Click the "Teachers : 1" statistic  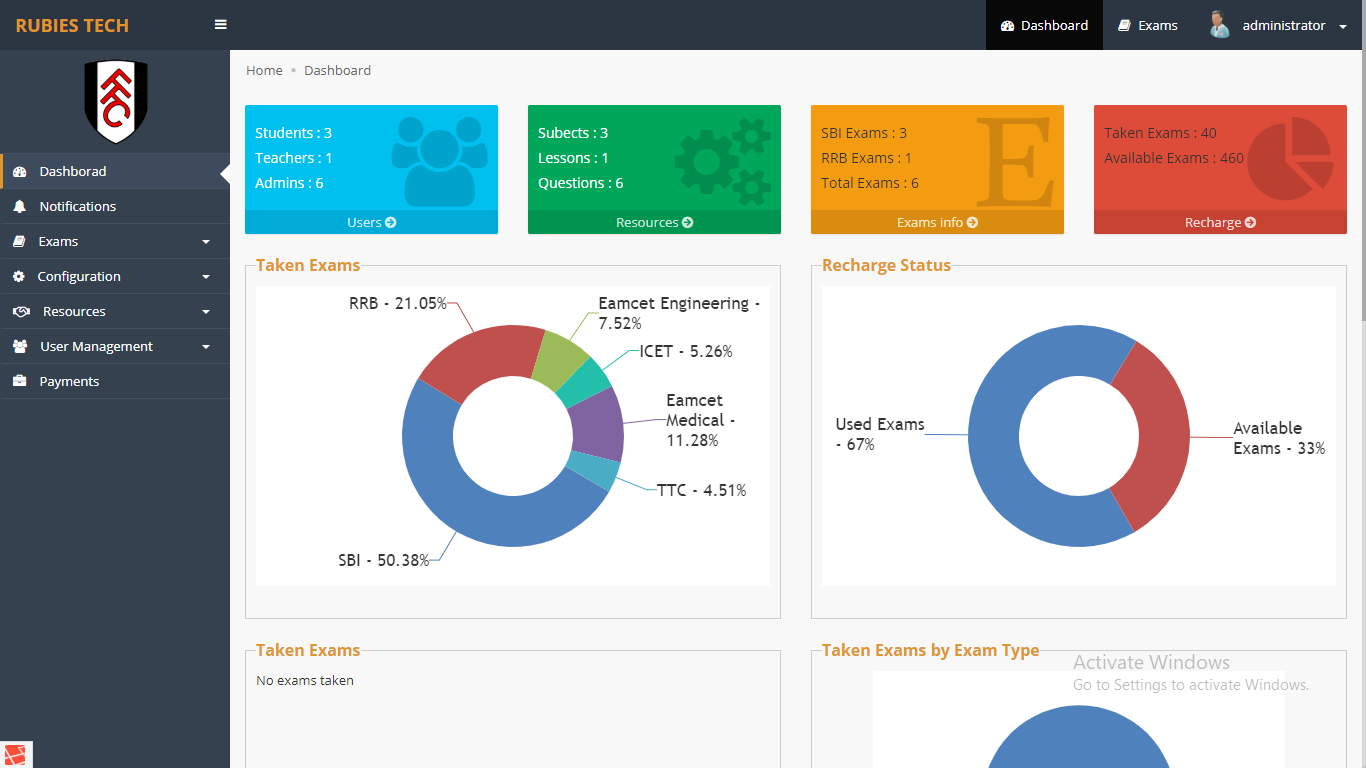(x=293, y=158)
